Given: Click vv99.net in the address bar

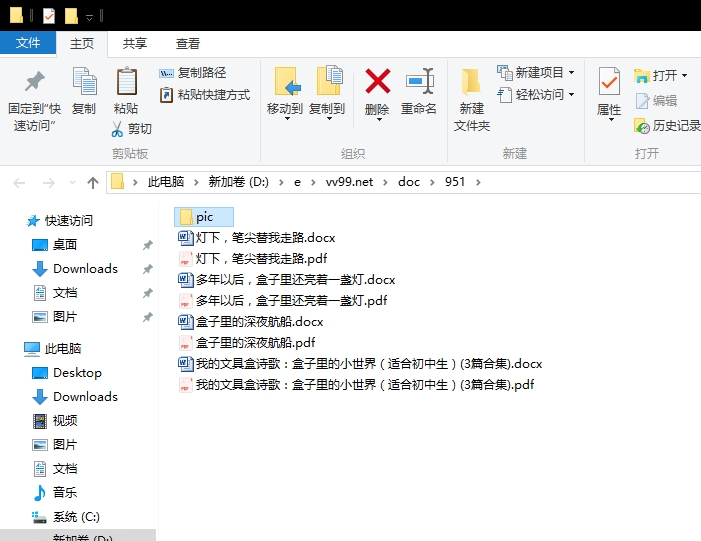Looking at the screenshot, I should [x=349, y=182].
